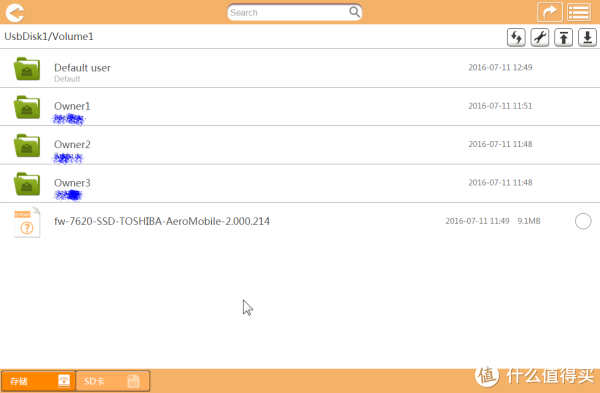Switch to the 存储 storage tab
Viewport: 600px width, 393px height.
pos(38,381)
